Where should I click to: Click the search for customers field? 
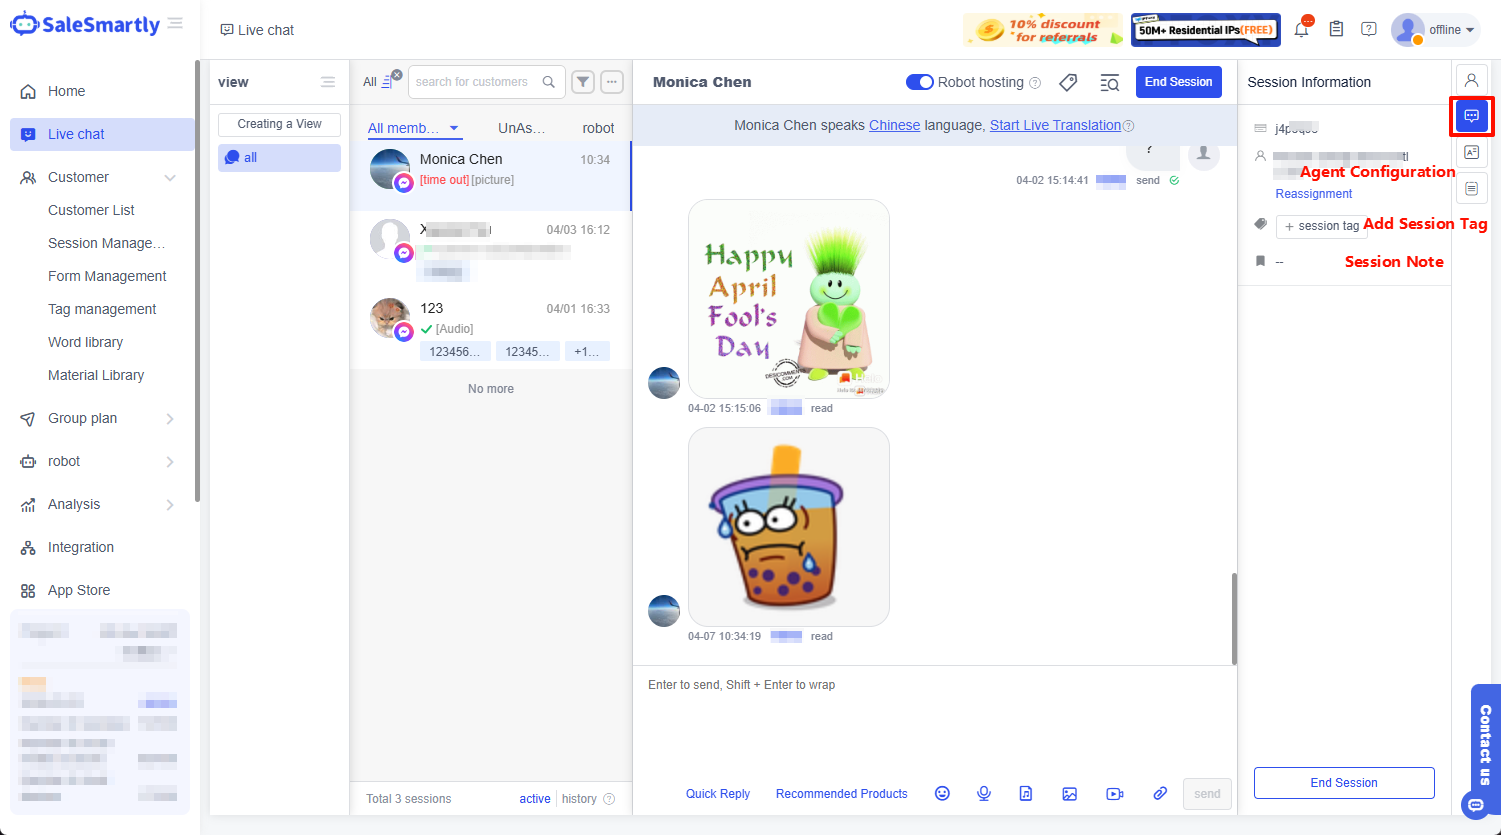pos(474,82)
